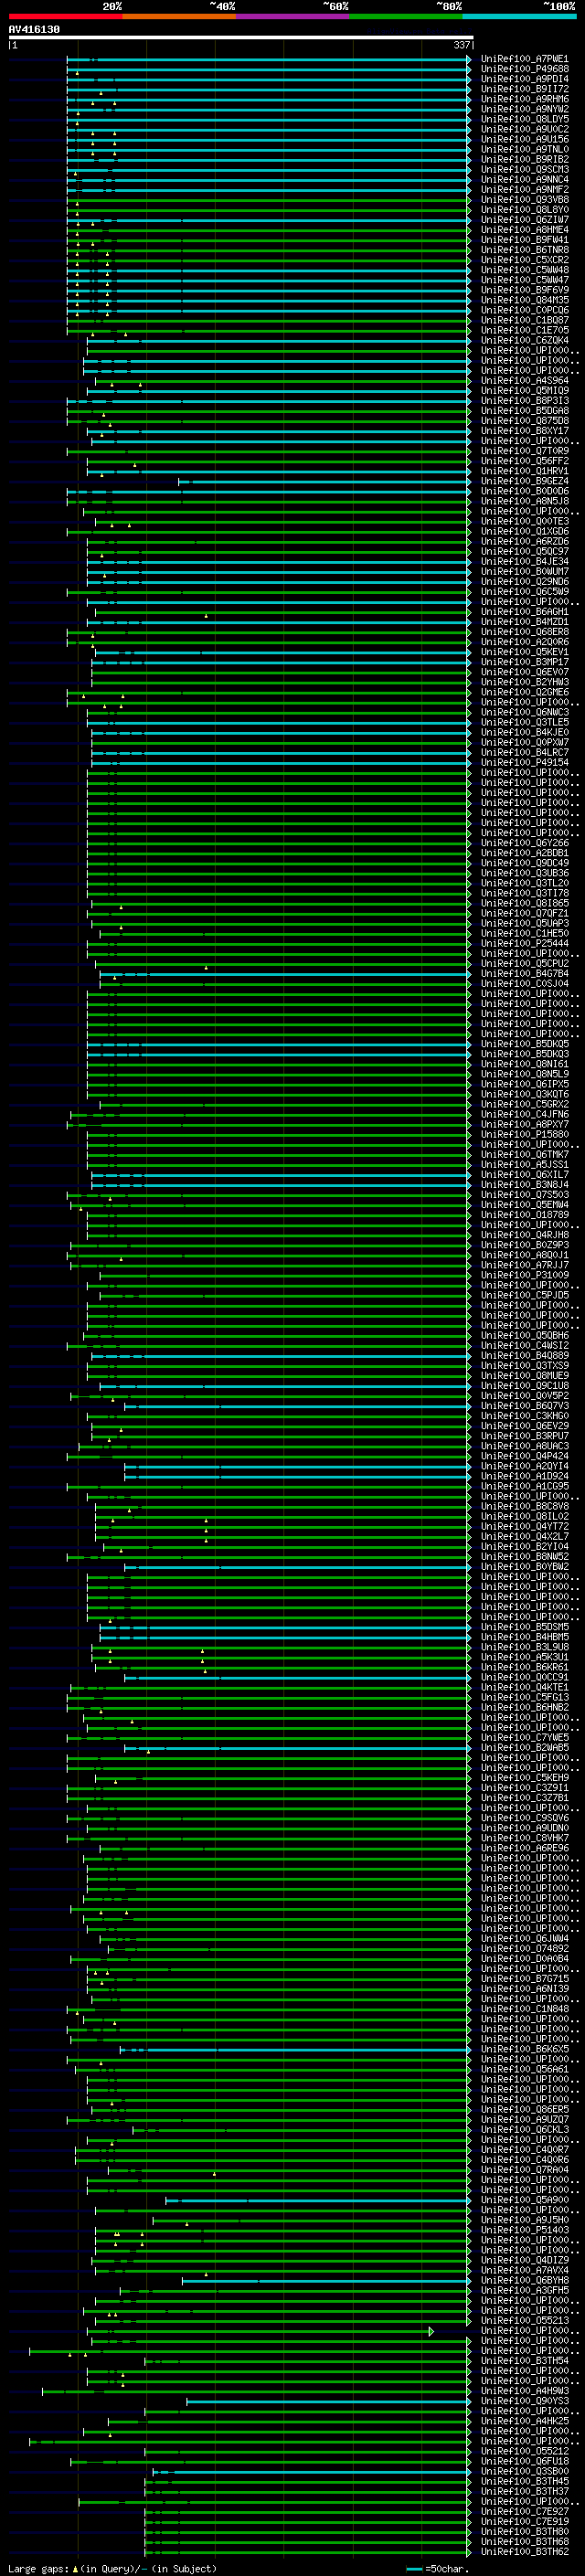The height and width of the screenshot is (2576, 585).
Task: Click hit label UniRef100_Q9SCM3
Action: pyautogui.click(x=524, y=170)
